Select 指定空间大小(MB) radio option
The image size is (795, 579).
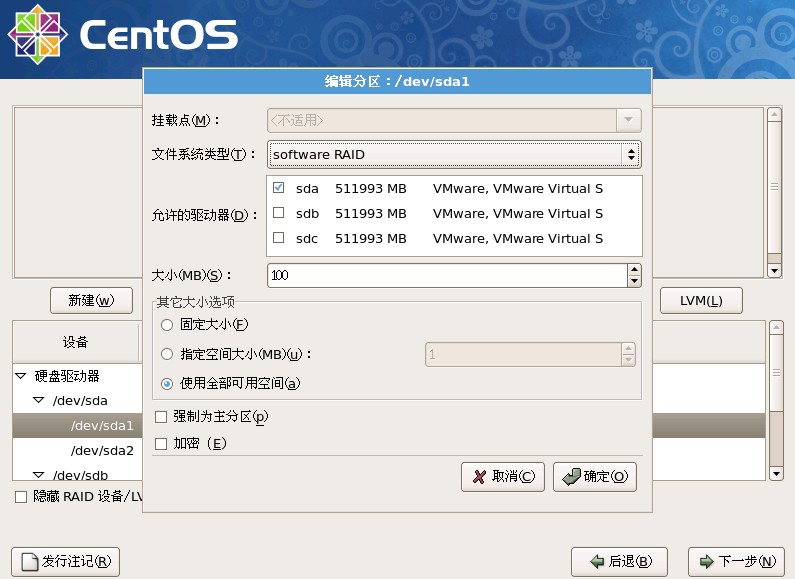(167, 354)
